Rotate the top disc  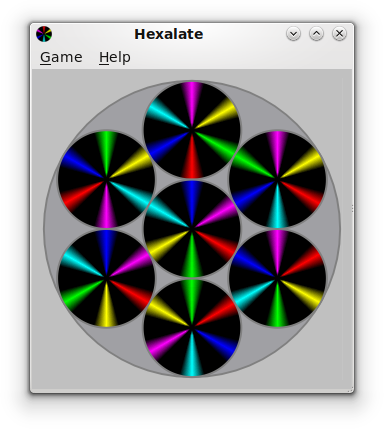[x=192, y=130]
